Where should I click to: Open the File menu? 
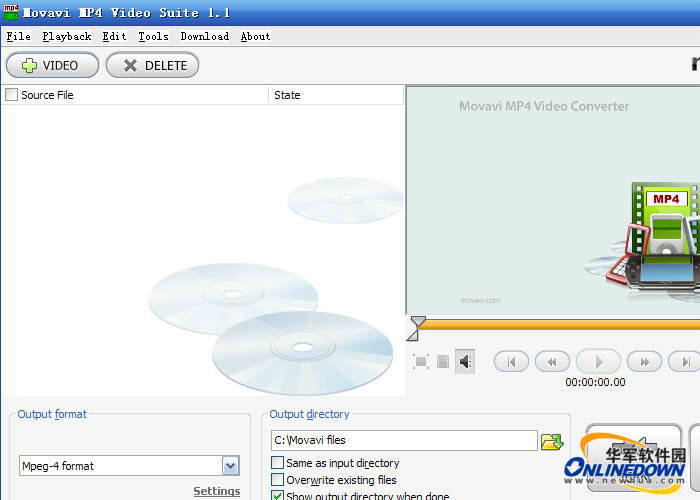tap(18, 37)
